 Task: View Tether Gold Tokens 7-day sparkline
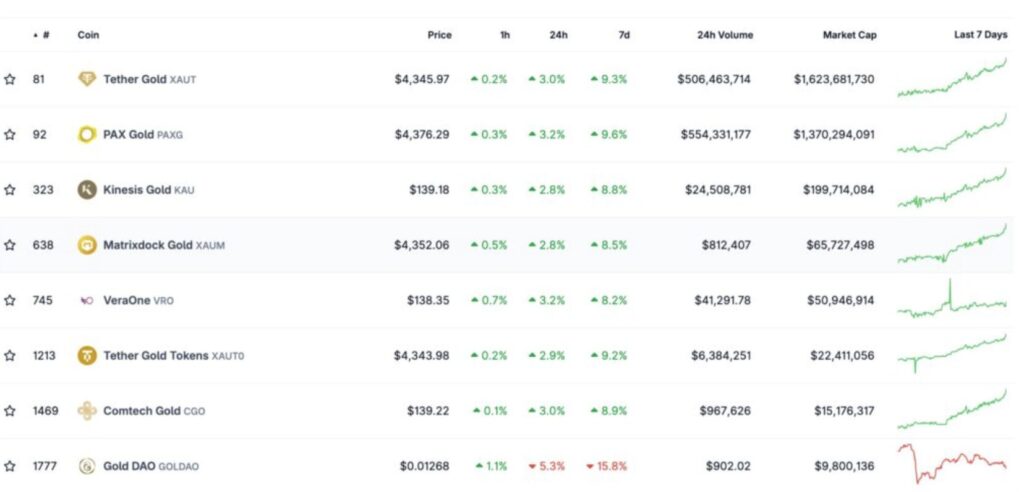coord(952,354)
